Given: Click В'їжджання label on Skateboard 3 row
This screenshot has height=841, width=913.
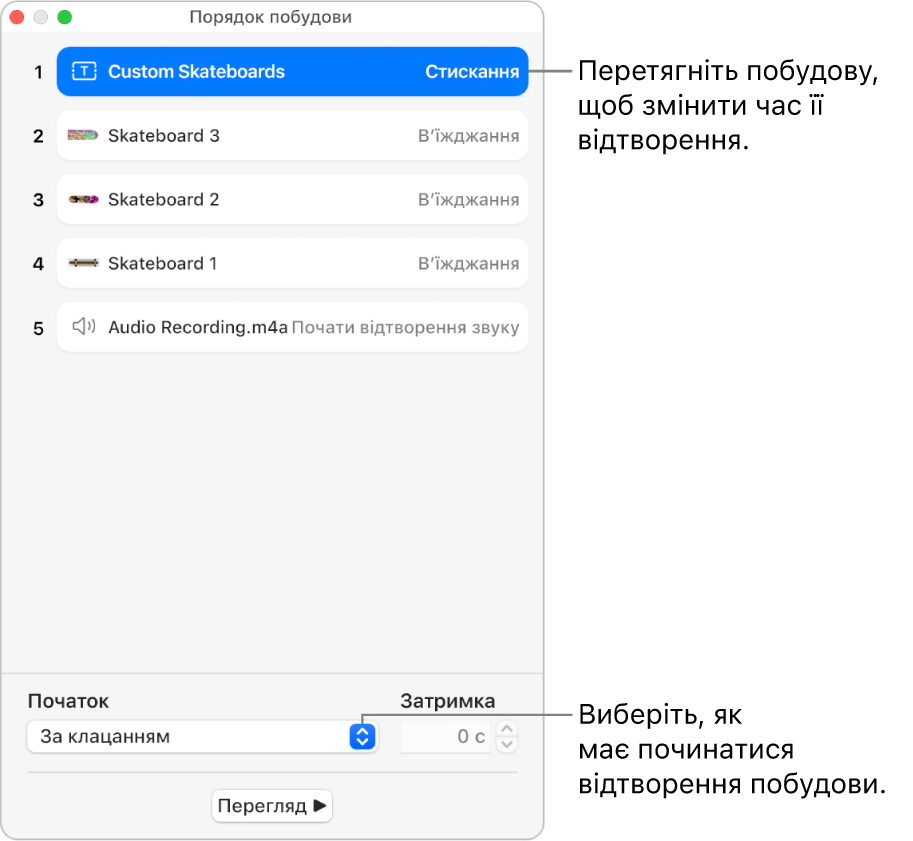Looking at the screenshot, I should [468, 136].
